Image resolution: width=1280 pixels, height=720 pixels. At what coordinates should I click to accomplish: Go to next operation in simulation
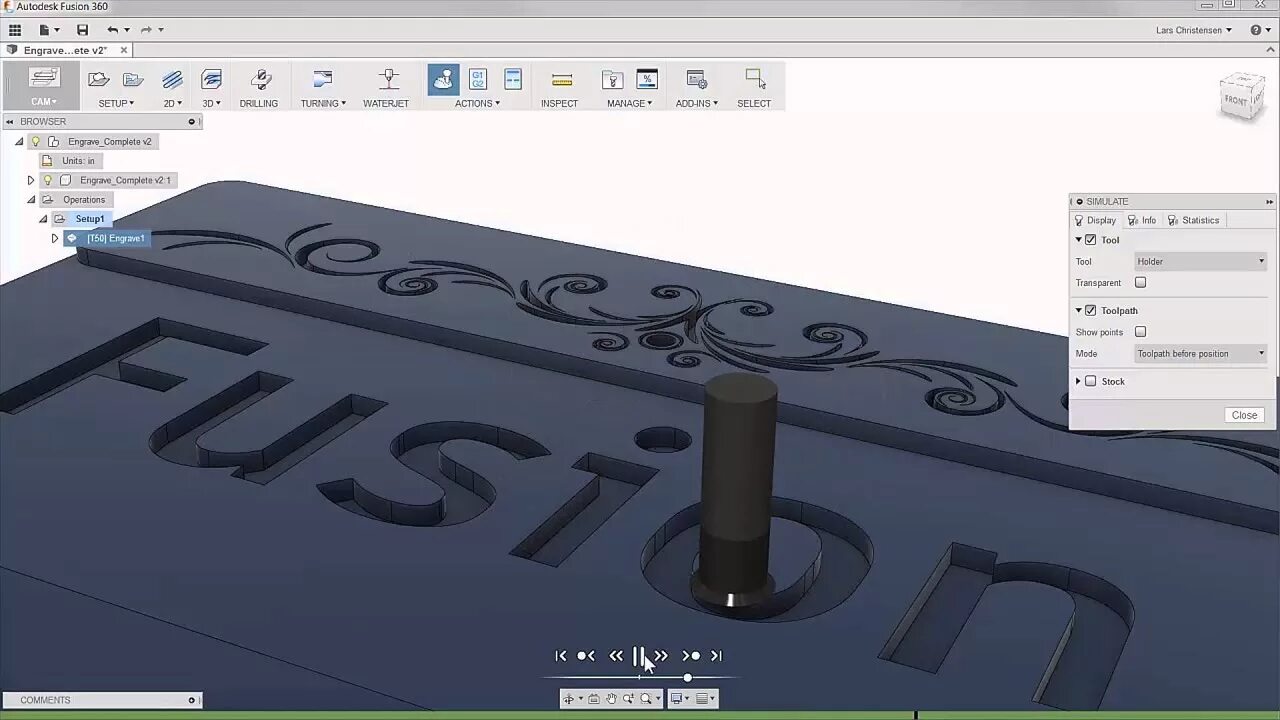(691, 656)
